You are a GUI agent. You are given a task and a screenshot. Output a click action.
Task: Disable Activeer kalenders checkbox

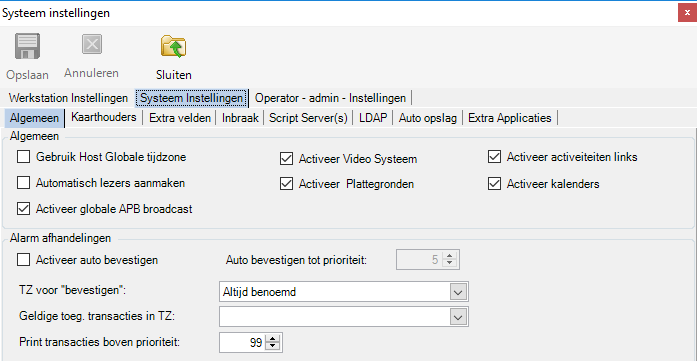(x=494, y=184)
